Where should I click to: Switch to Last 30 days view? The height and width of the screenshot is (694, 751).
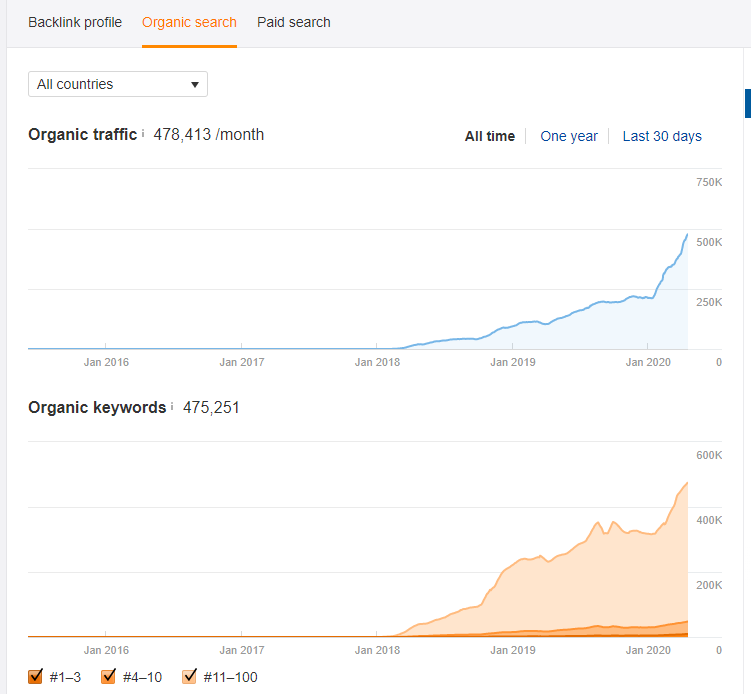(x=662, y=136)
